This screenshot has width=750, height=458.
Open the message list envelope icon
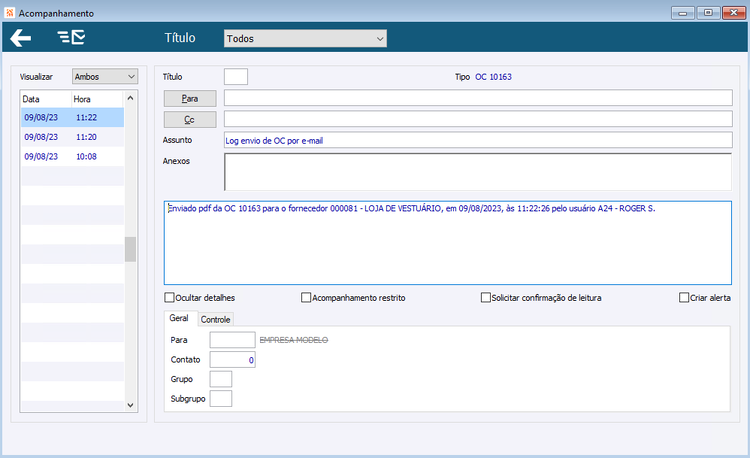(x=71, y=37)
